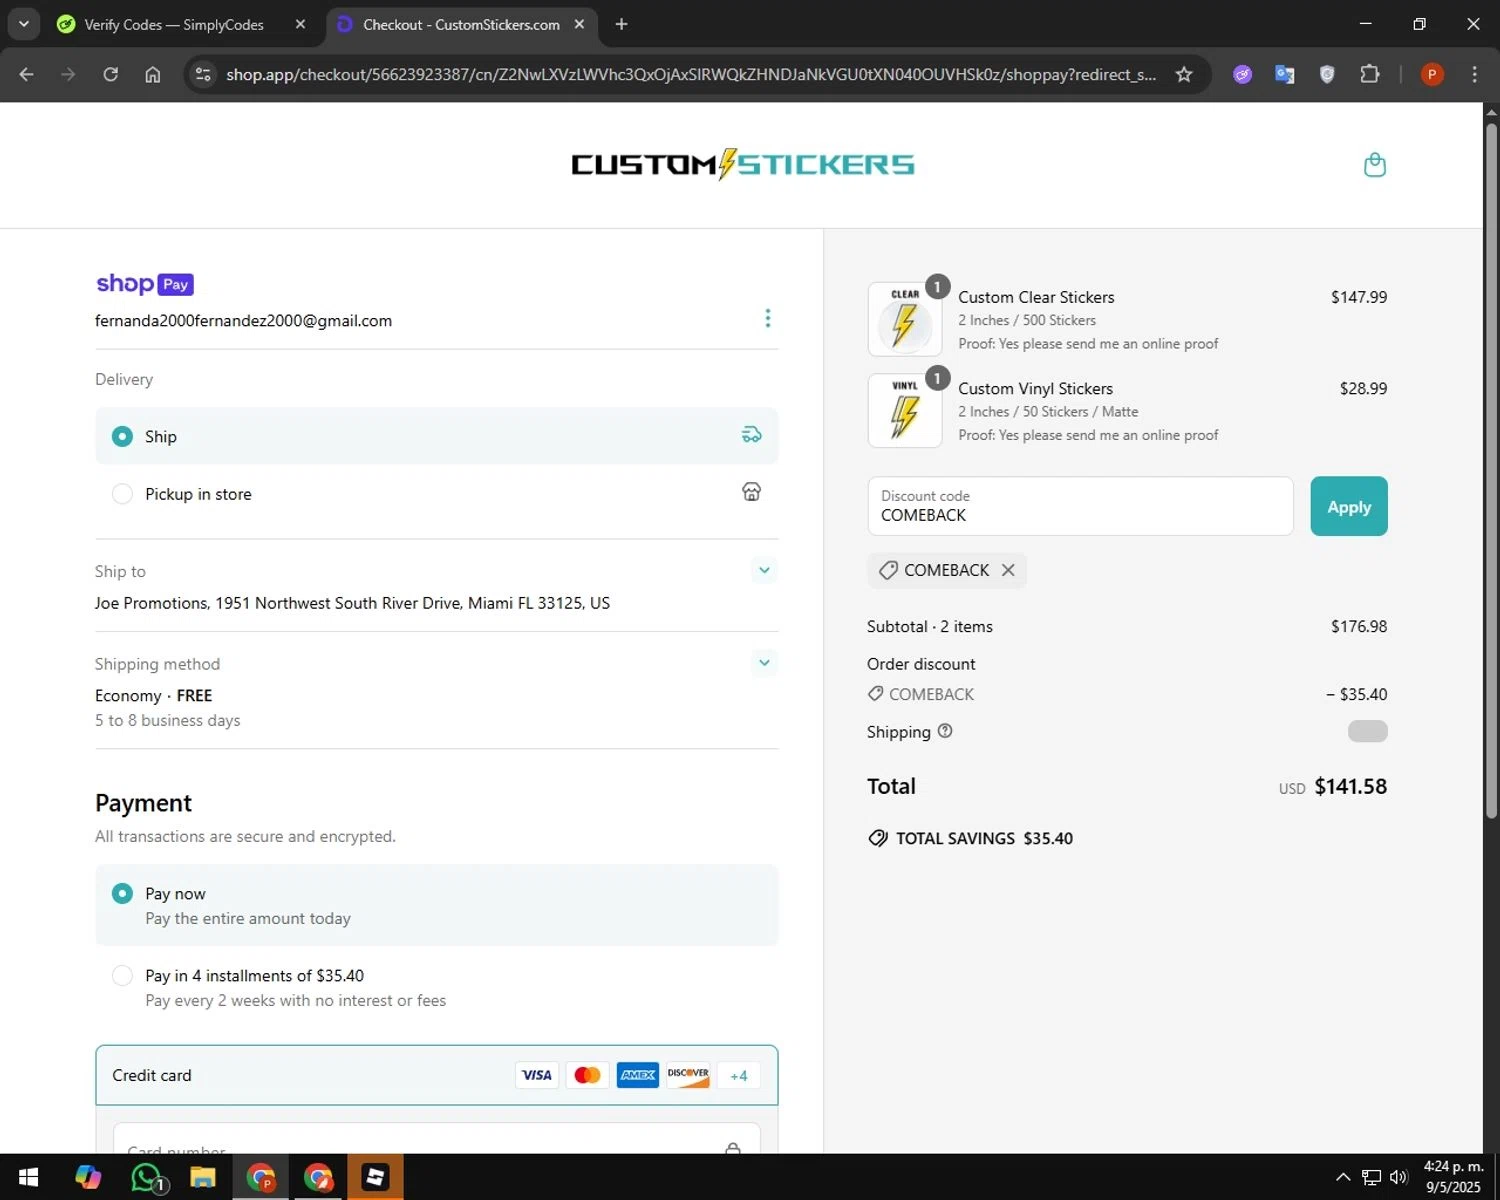Click the page vertical scrollbar

(x=1491, y=470)
